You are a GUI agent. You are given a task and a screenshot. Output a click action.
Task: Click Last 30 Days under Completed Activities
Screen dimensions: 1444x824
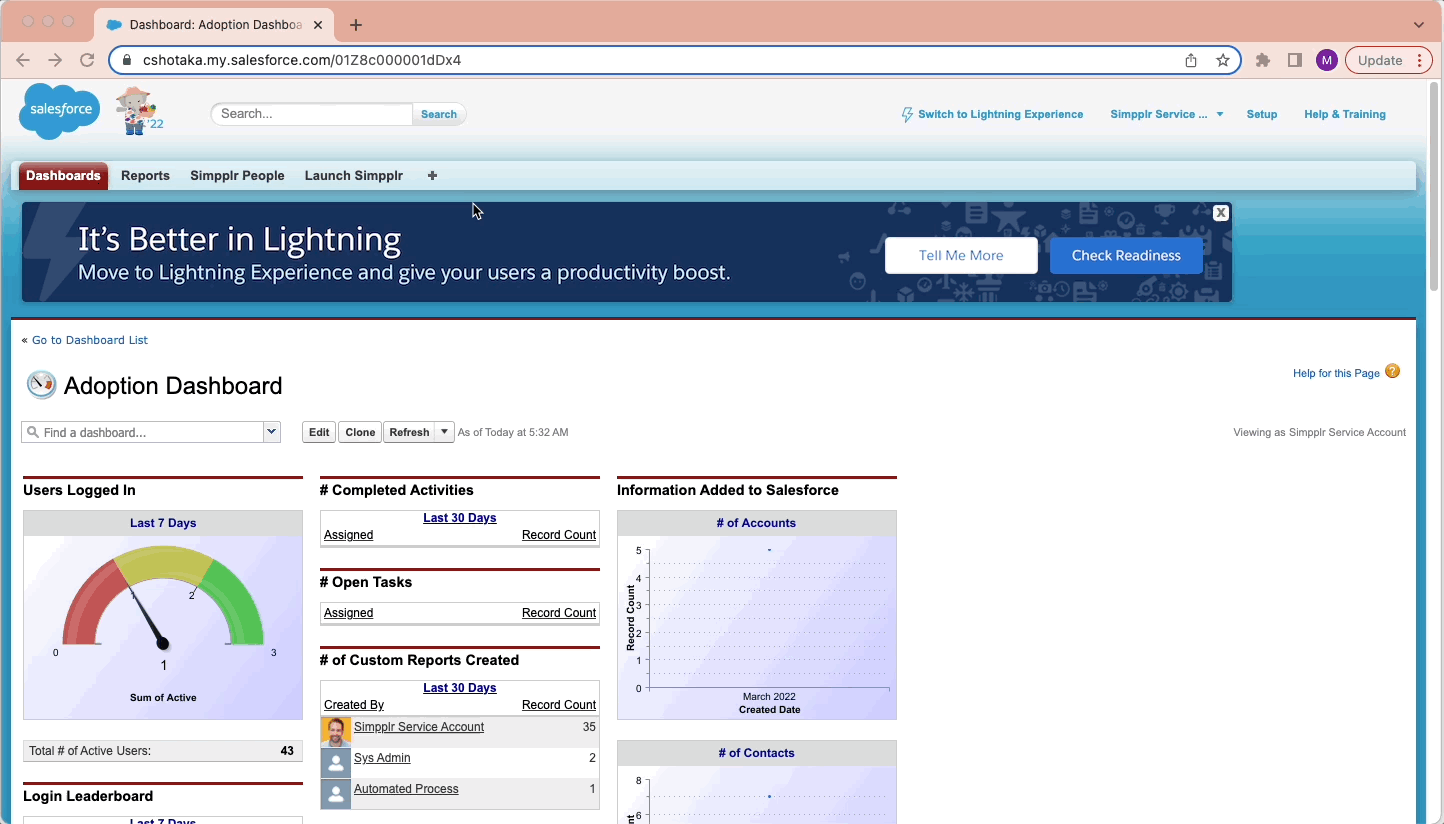click(460, 518)
